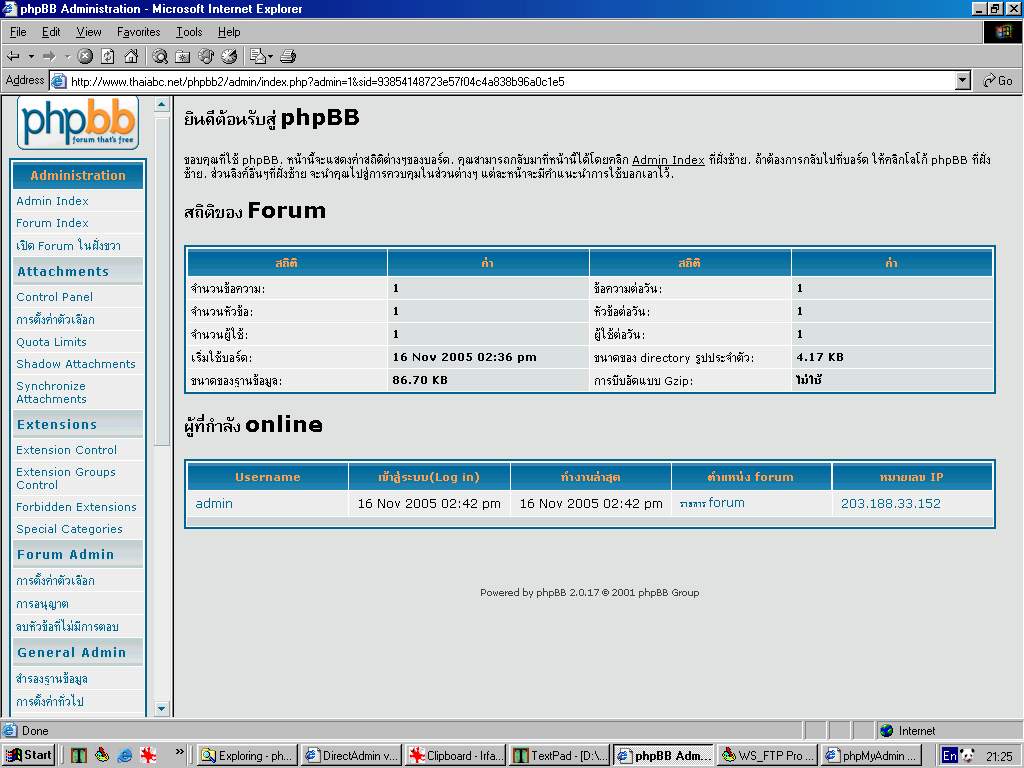Open the Back button history dropdown arrow
The height and width of the screenshot is (768, 1024).
(x=31, y=56)
